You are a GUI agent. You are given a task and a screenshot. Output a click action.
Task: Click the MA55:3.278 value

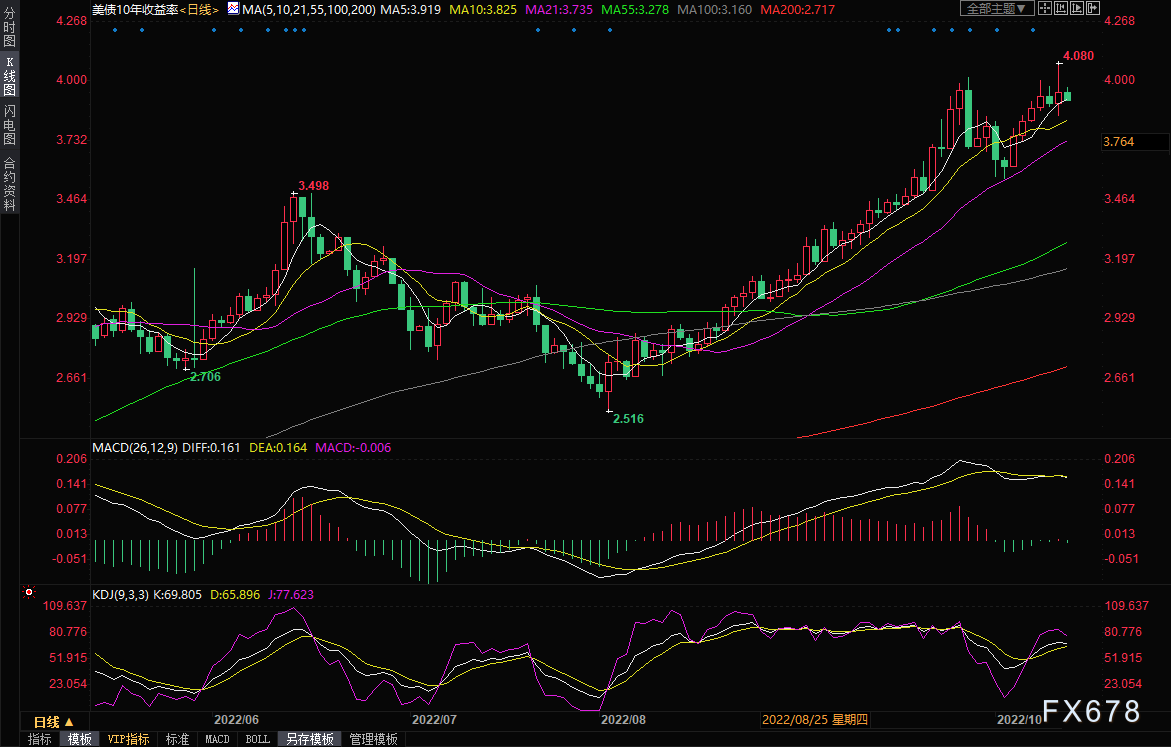point(635,10)
